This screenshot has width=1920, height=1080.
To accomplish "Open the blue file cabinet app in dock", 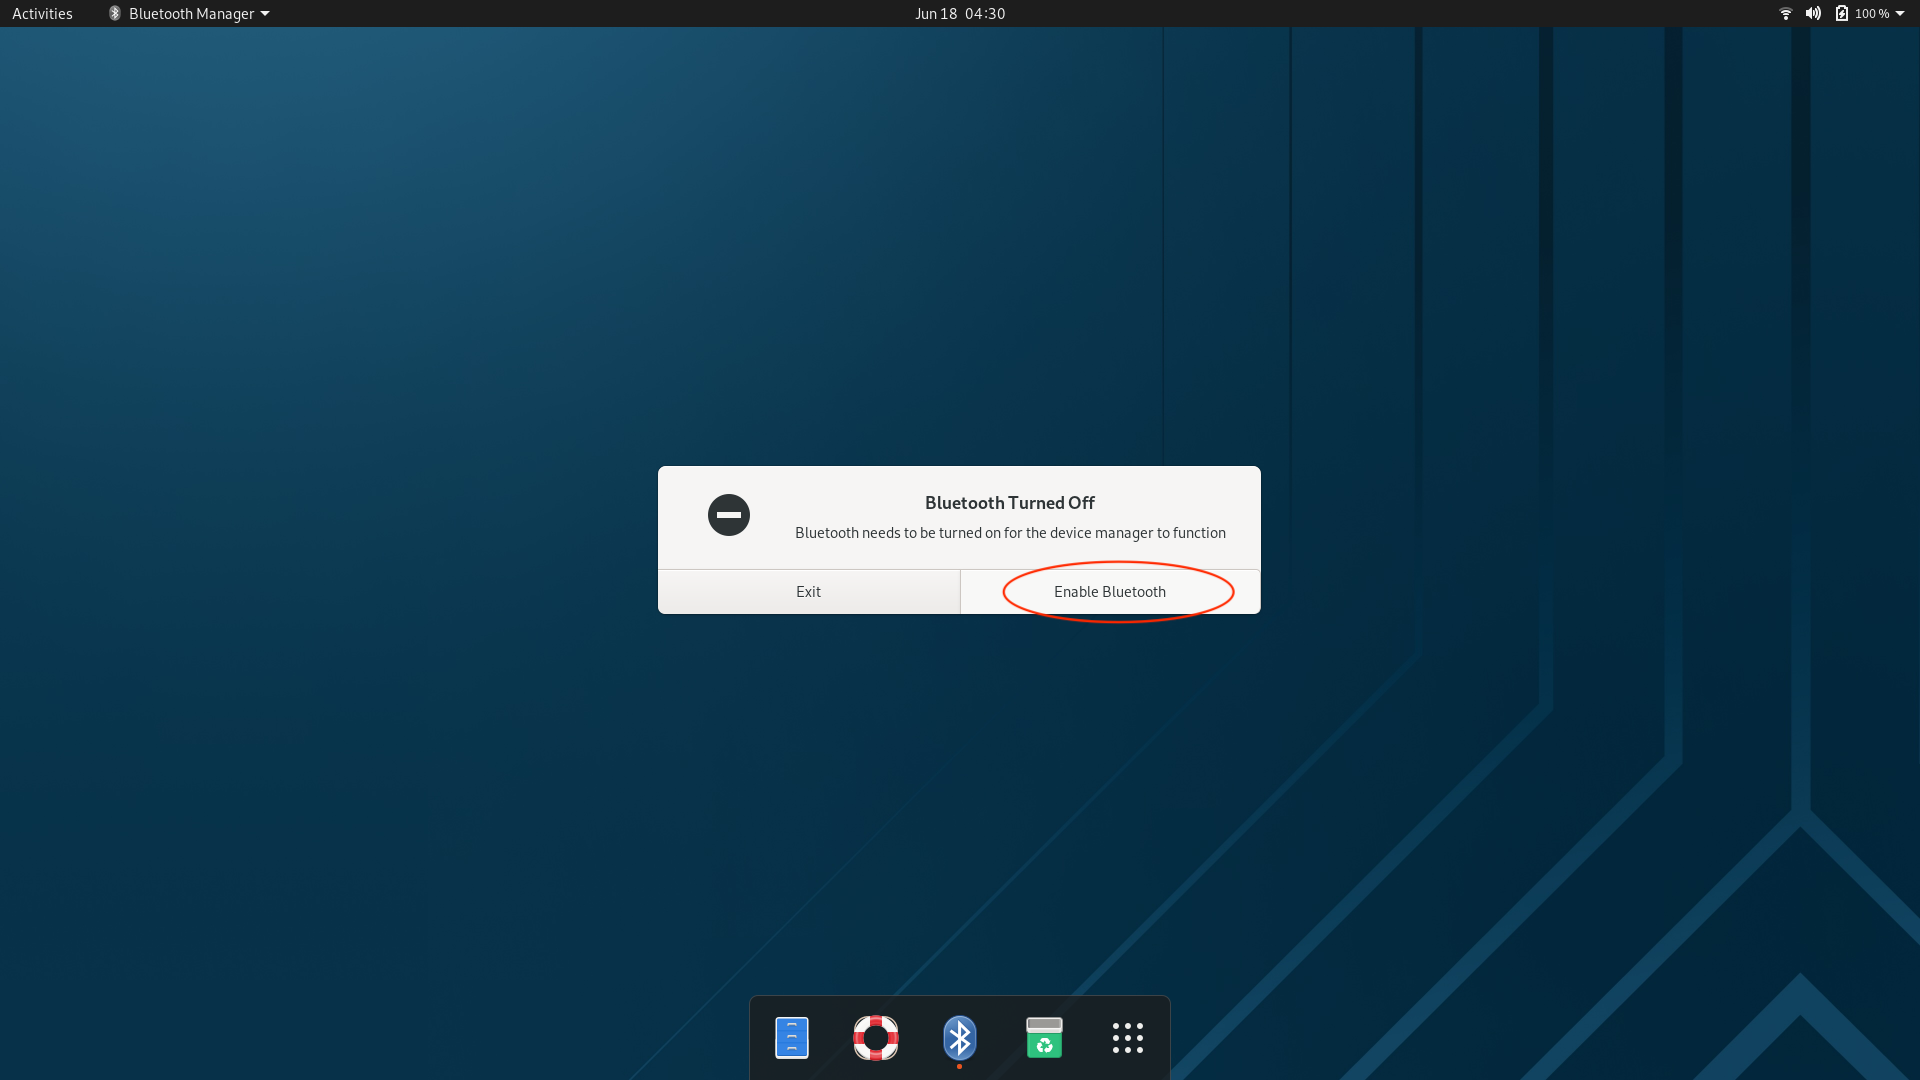I will [x=791, y=1038].
